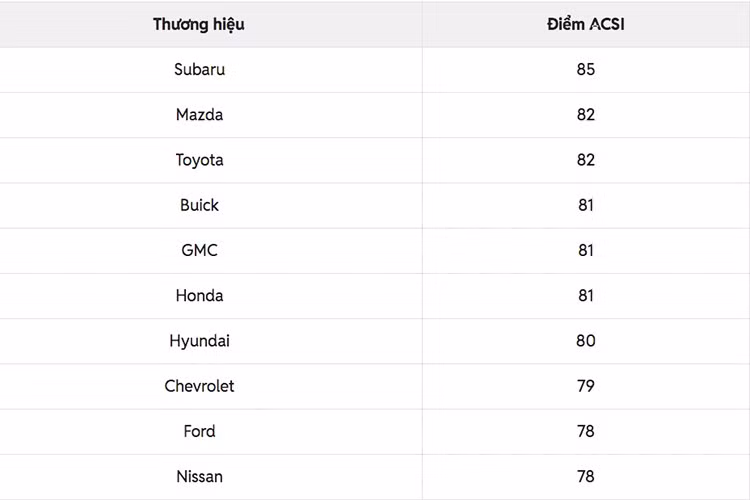The width and height of the screenshot is (750, 500).
Task: Select the Mazda brand cell
Action: [199, 115]
